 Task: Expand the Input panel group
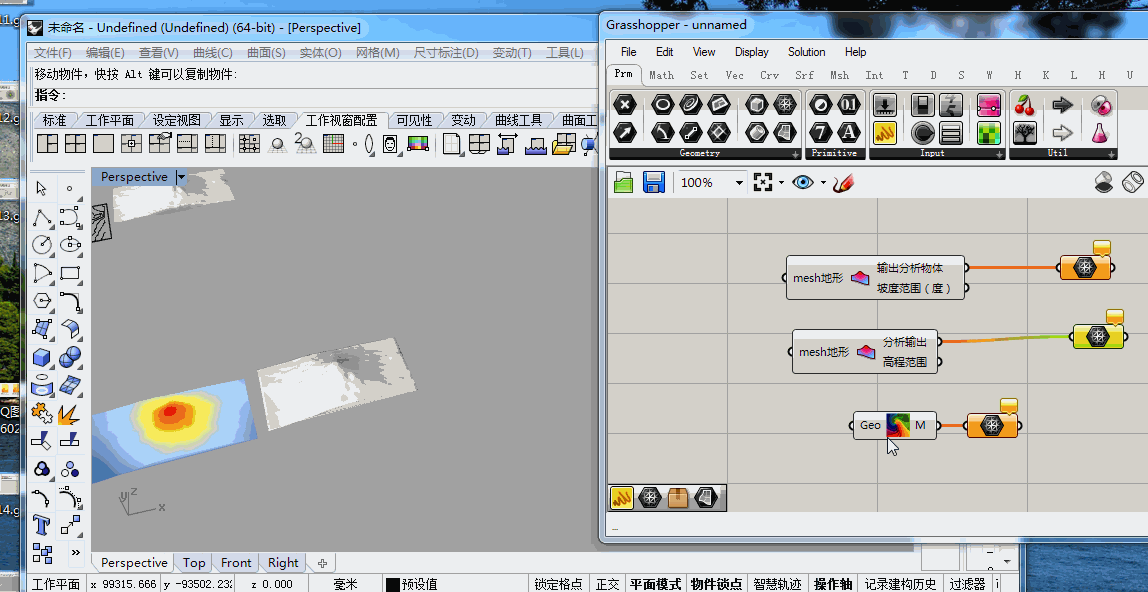999,154
